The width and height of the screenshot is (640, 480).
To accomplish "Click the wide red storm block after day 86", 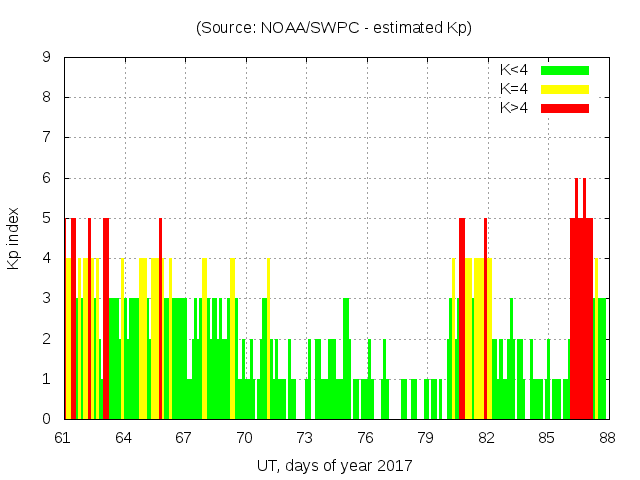I will 581,320.
